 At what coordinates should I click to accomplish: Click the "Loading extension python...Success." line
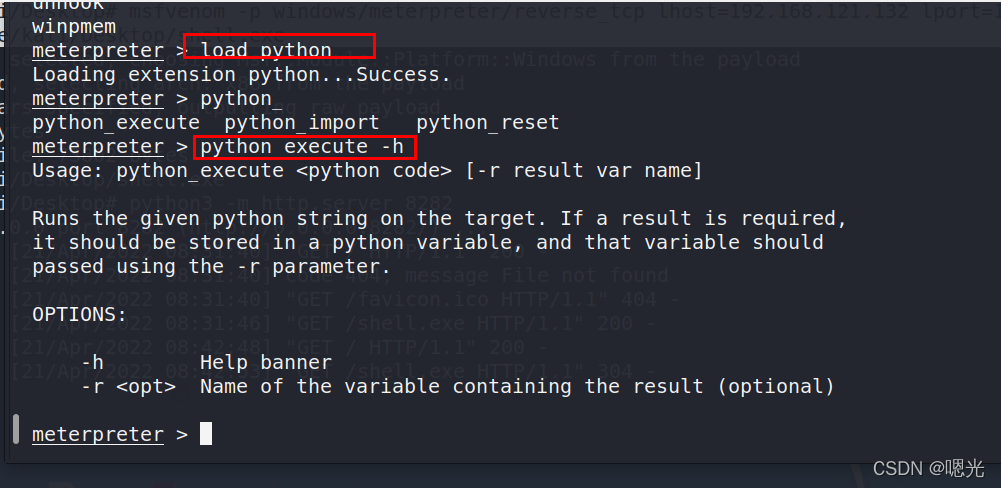[x=241, y=75]
